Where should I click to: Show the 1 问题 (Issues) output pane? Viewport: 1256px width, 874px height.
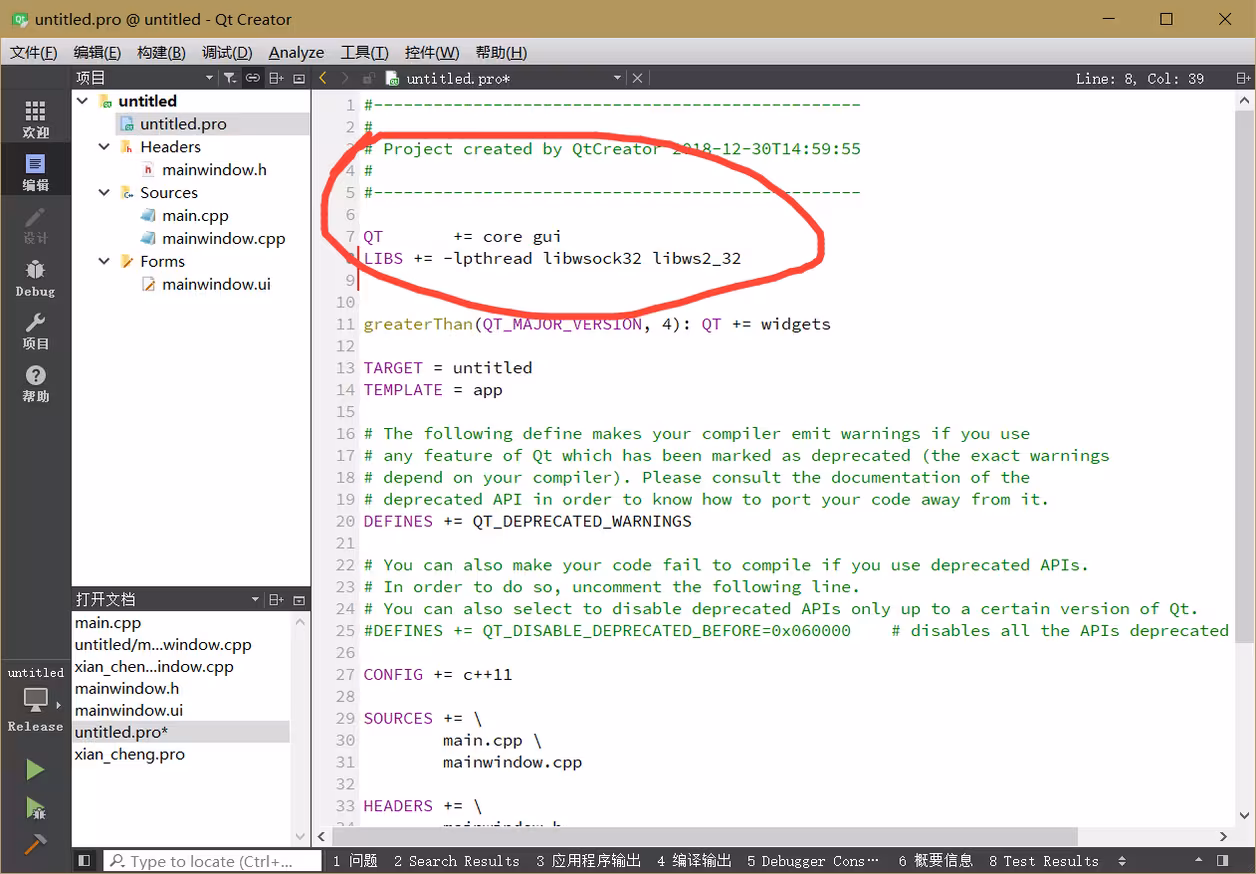(x=355, y=861)
